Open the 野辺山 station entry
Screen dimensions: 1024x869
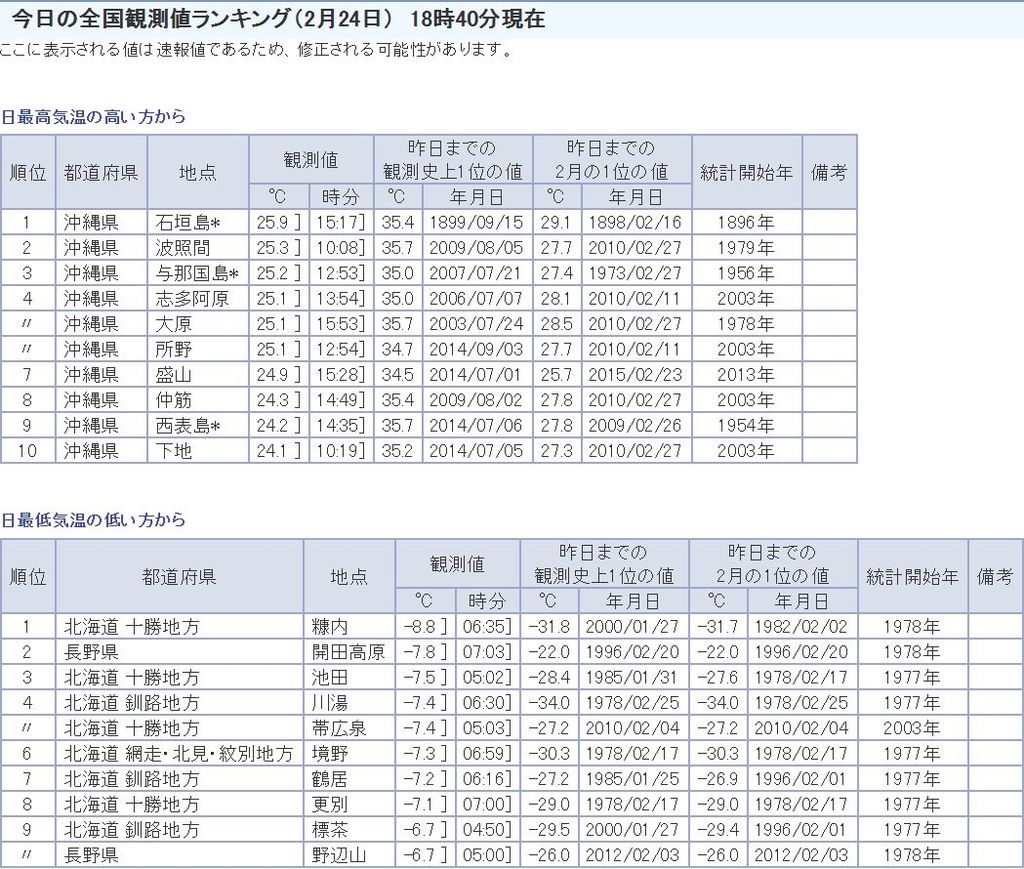click(x=338, y=855)
